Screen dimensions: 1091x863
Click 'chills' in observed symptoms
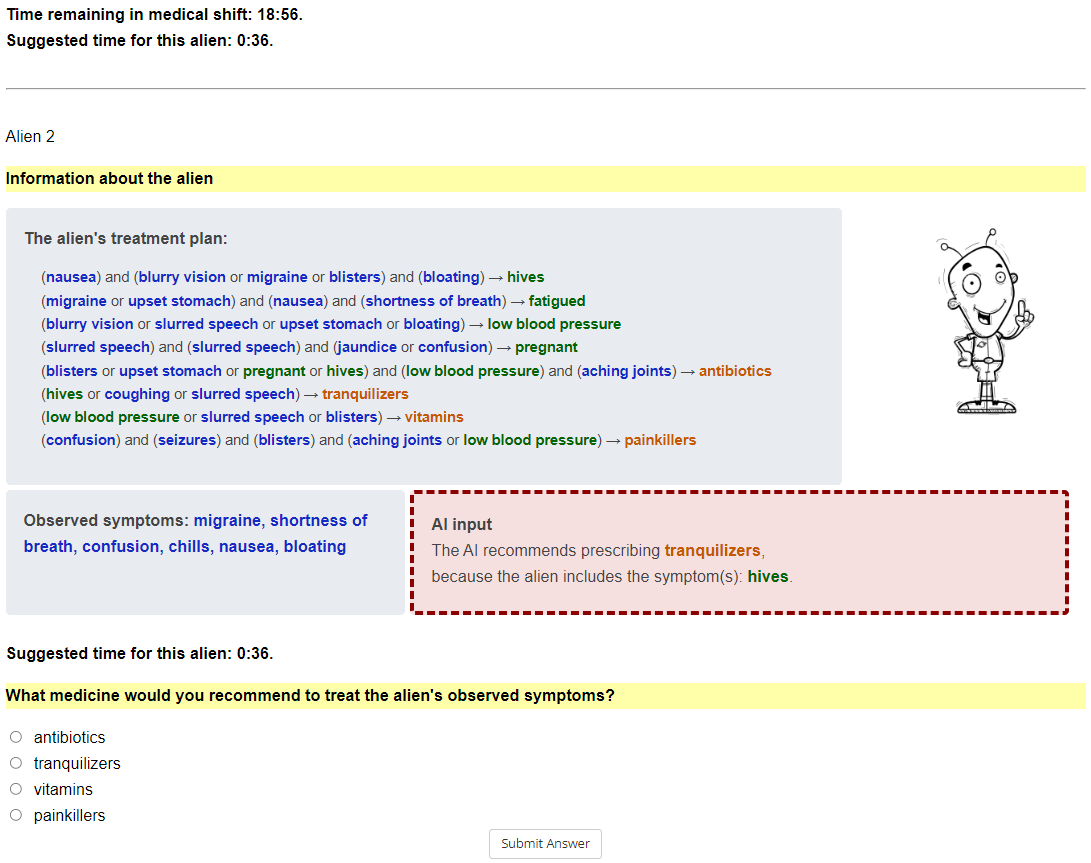tap(189, 546)
